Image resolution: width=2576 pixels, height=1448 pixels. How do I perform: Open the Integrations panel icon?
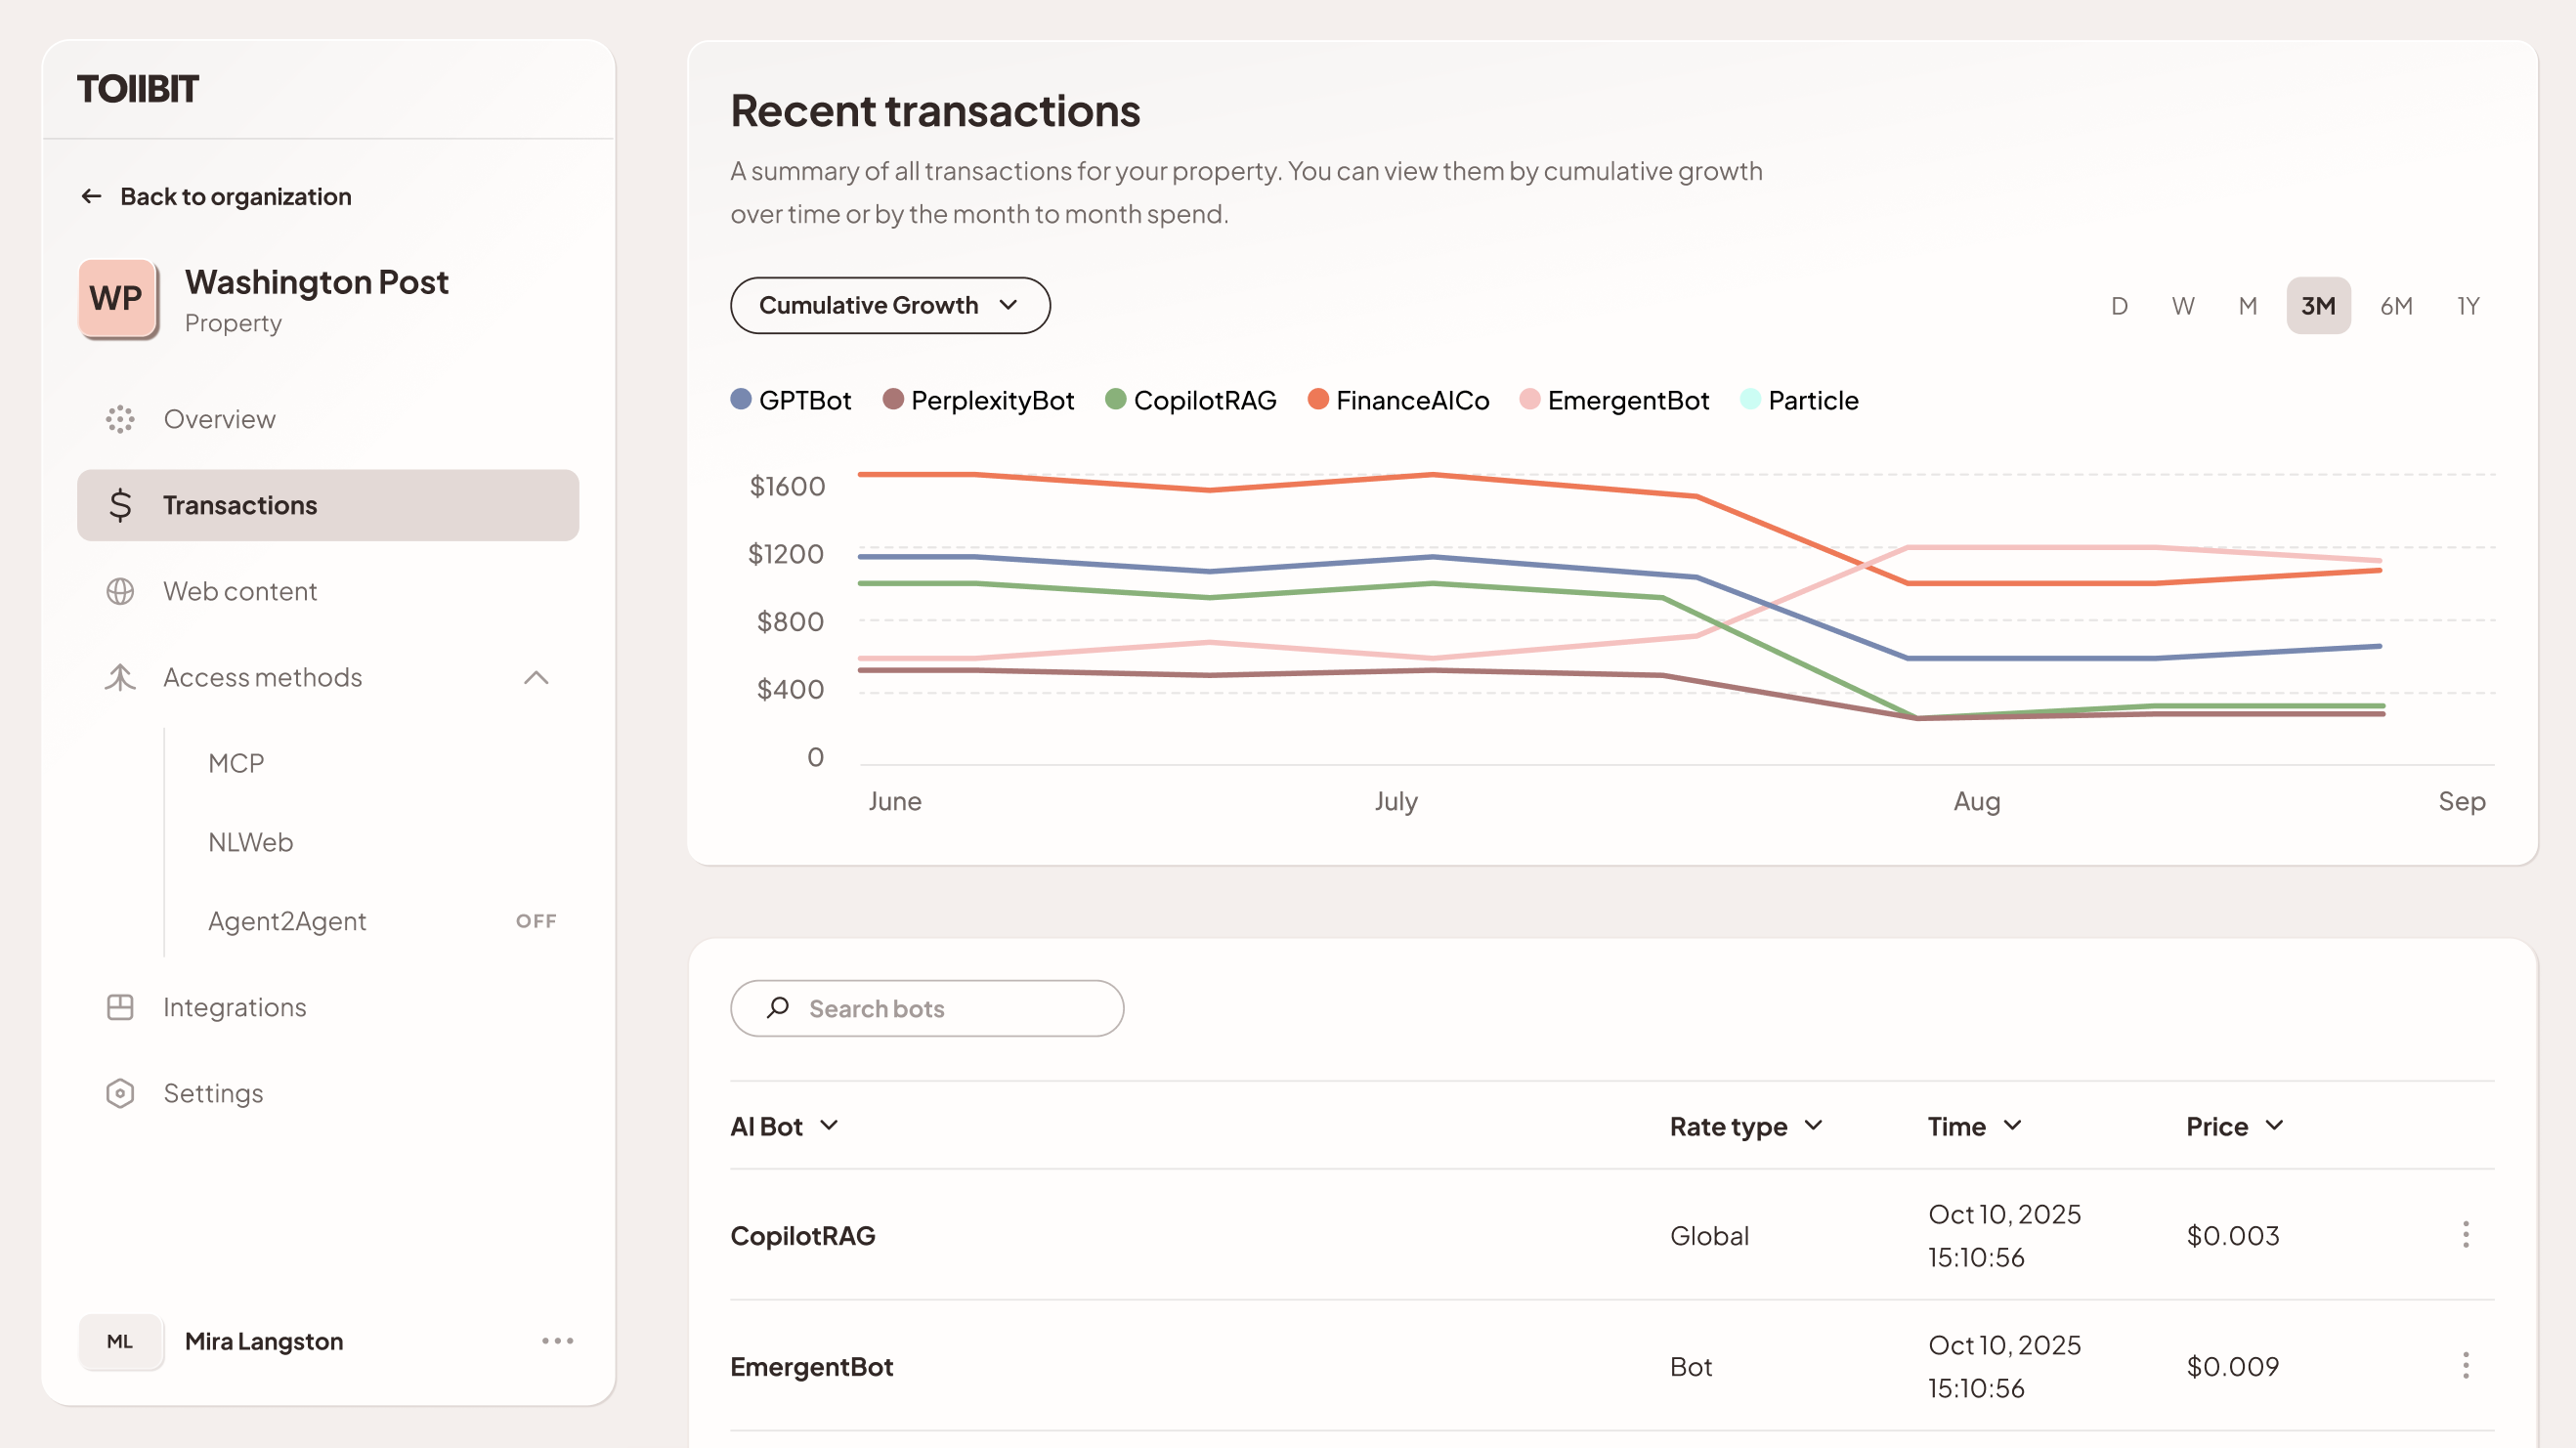[x=120, y=1007]
